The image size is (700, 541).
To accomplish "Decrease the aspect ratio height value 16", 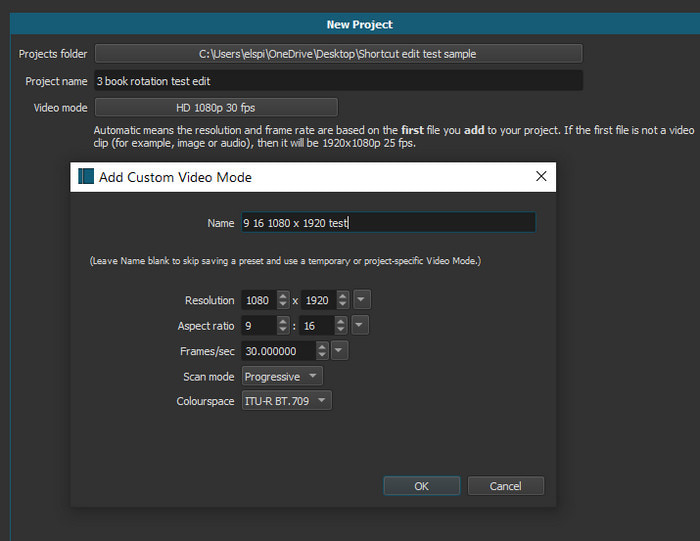I will (x=343, y=330).
